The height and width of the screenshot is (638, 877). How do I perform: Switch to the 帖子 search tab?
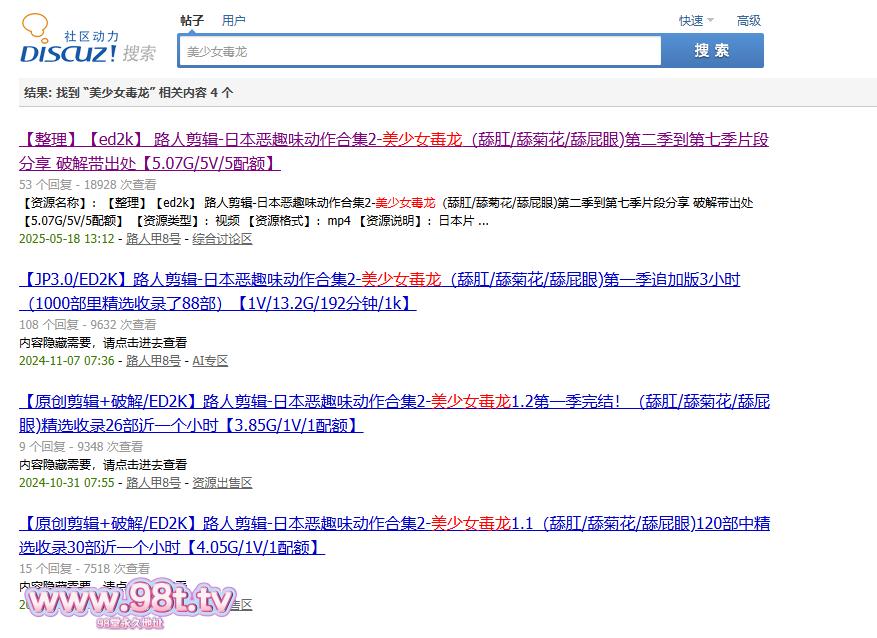[192, 20]
